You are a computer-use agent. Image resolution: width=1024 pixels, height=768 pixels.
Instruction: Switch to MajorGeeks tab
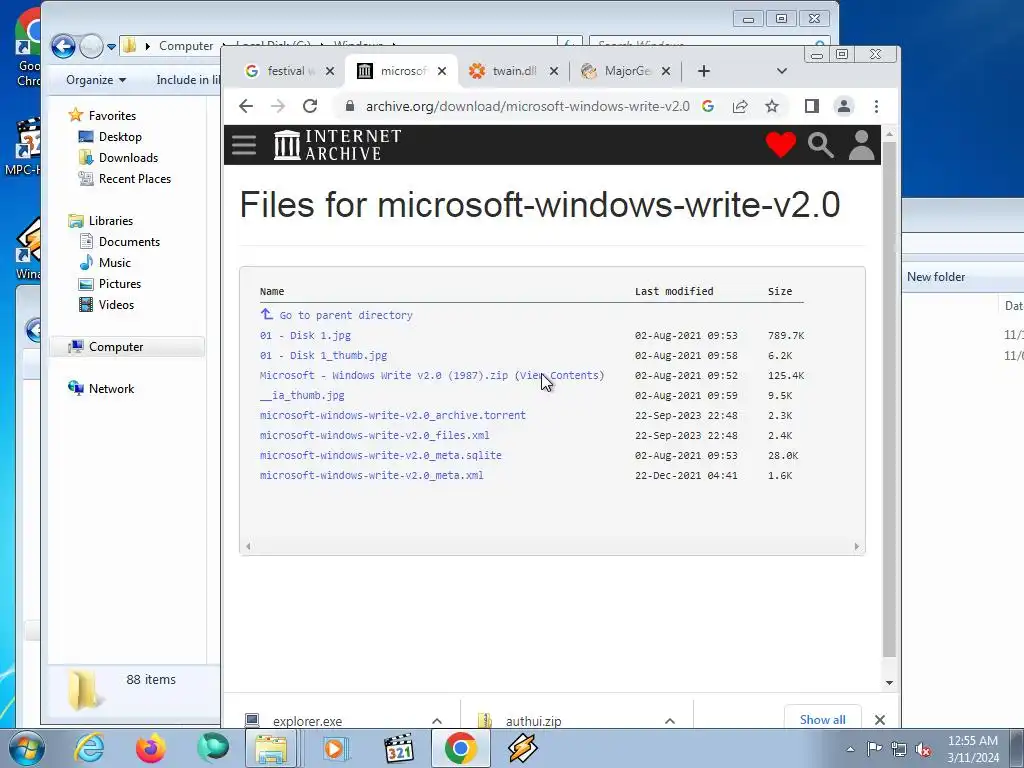tap(618, 71)
